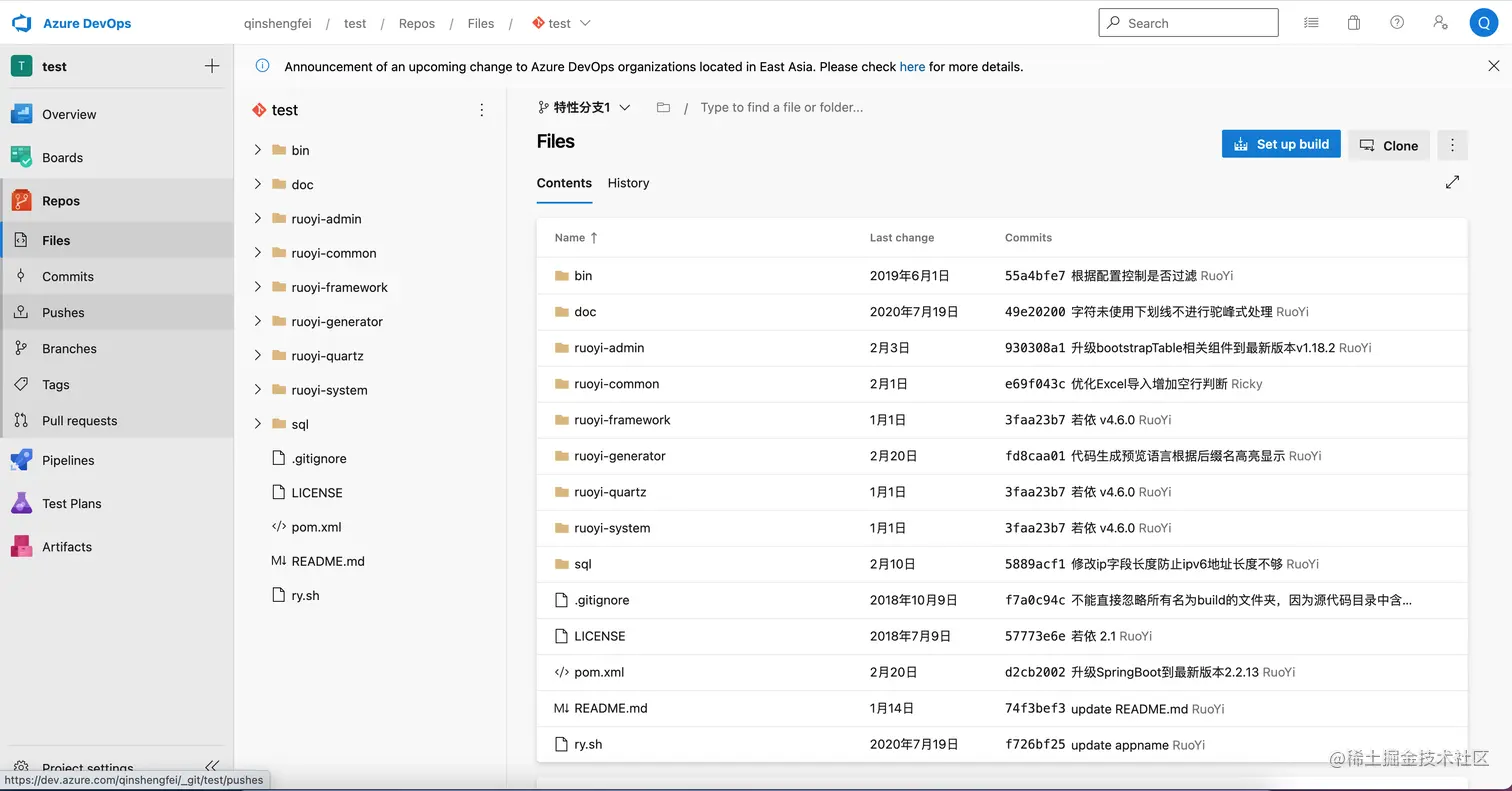This screenshot has height=791, width=1512.
Task: Open the Q user avatar menu
Action: pyautogui.click(x=1483, y=23)
